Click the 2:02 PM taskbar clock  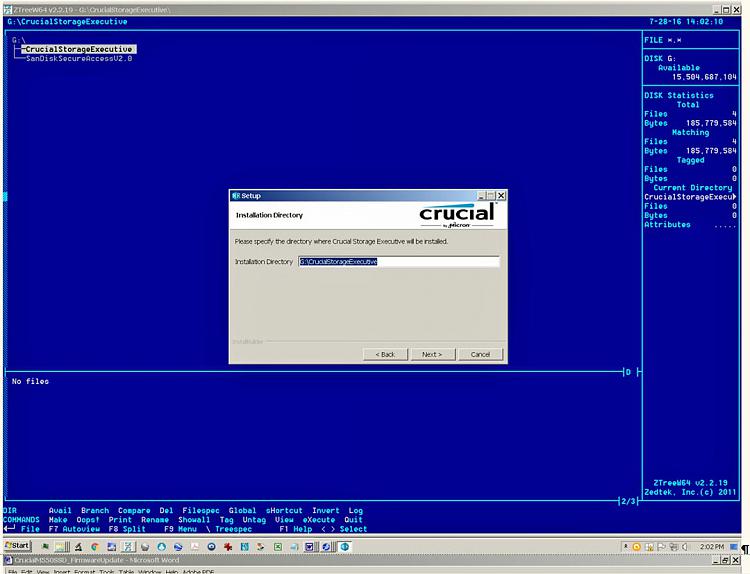pos(712,546)
